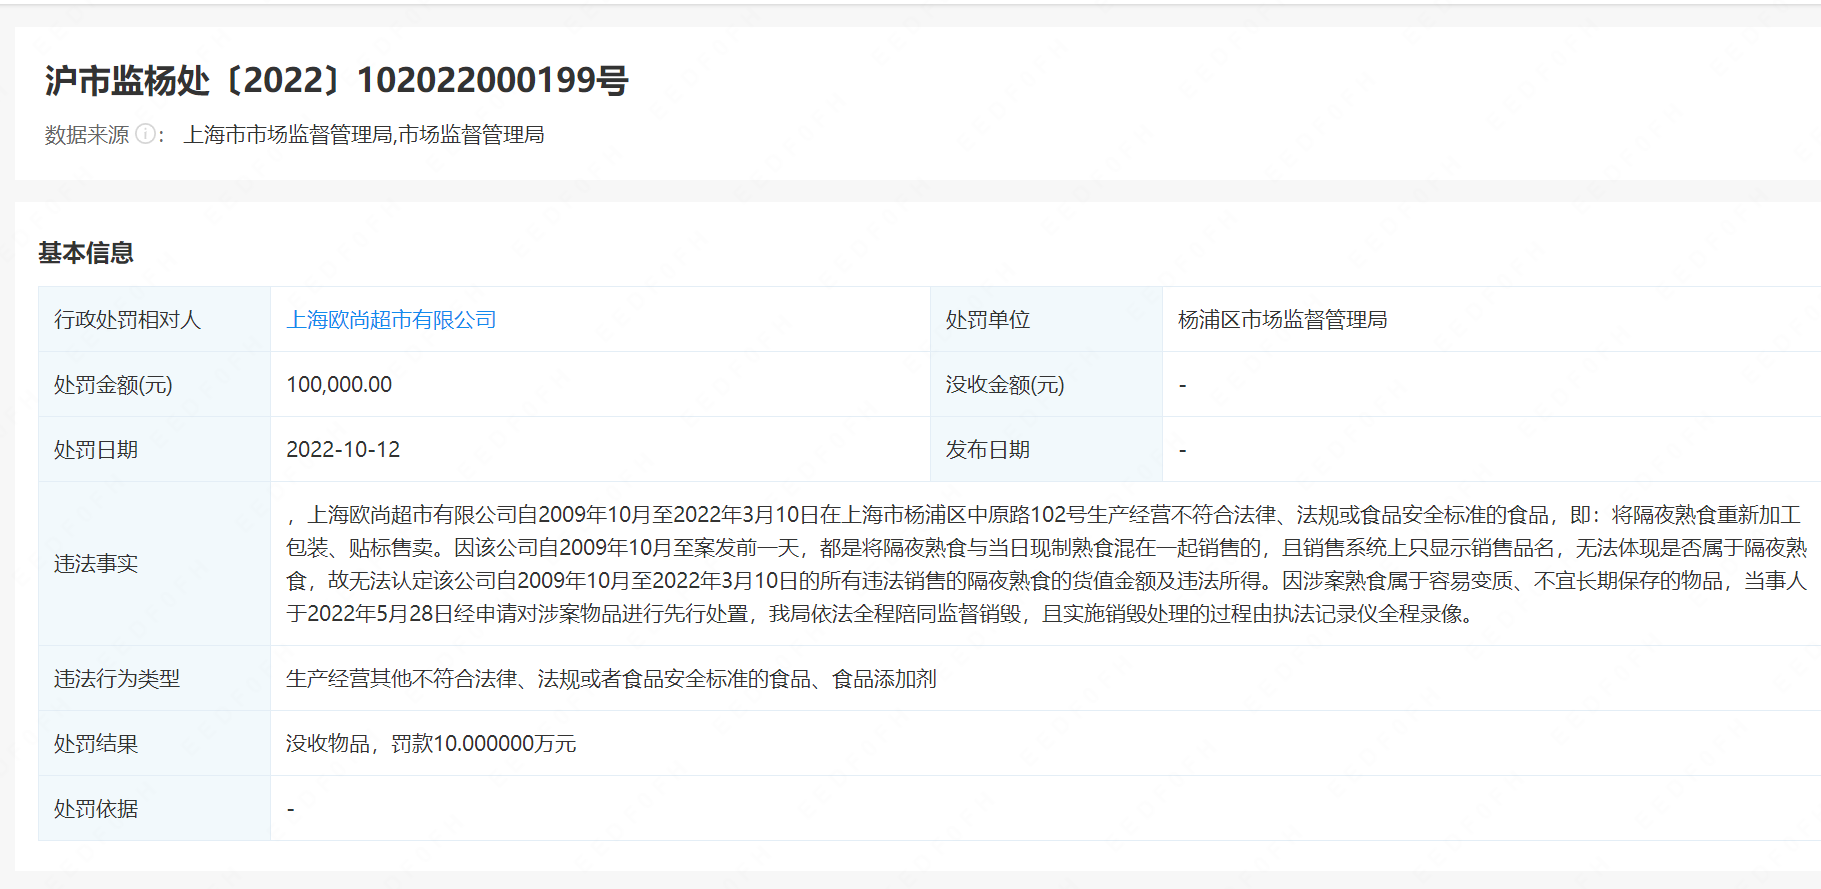Click the 处罚金额(元) label cell
1821x889 pixels.
pos(113,385)
